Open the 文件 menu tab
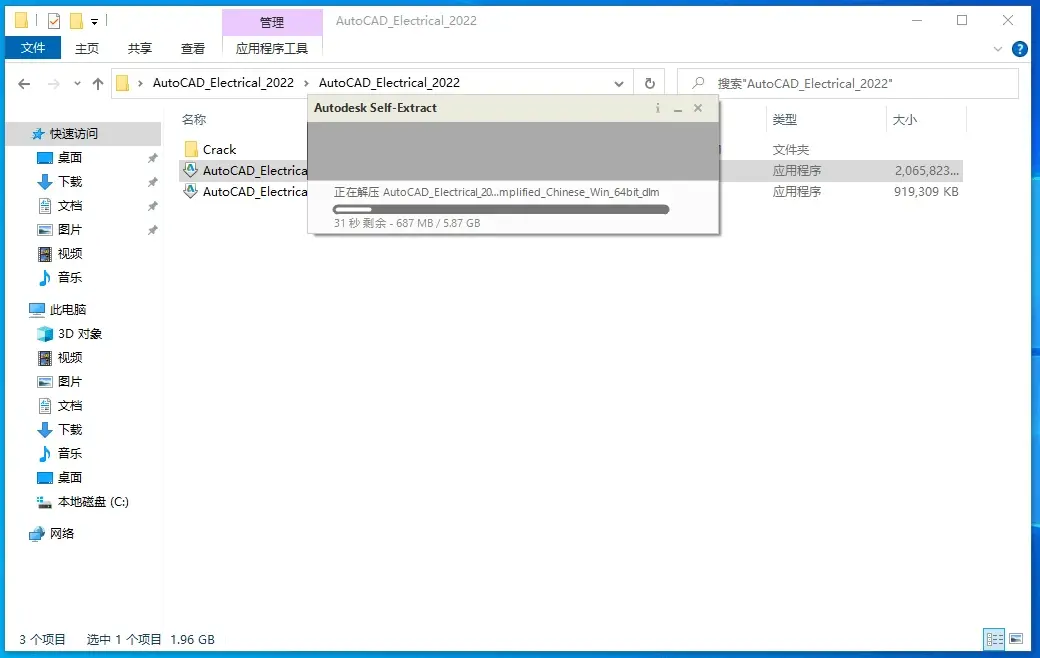The width and height of the screenshot is (1040, 658). [32, 48]
